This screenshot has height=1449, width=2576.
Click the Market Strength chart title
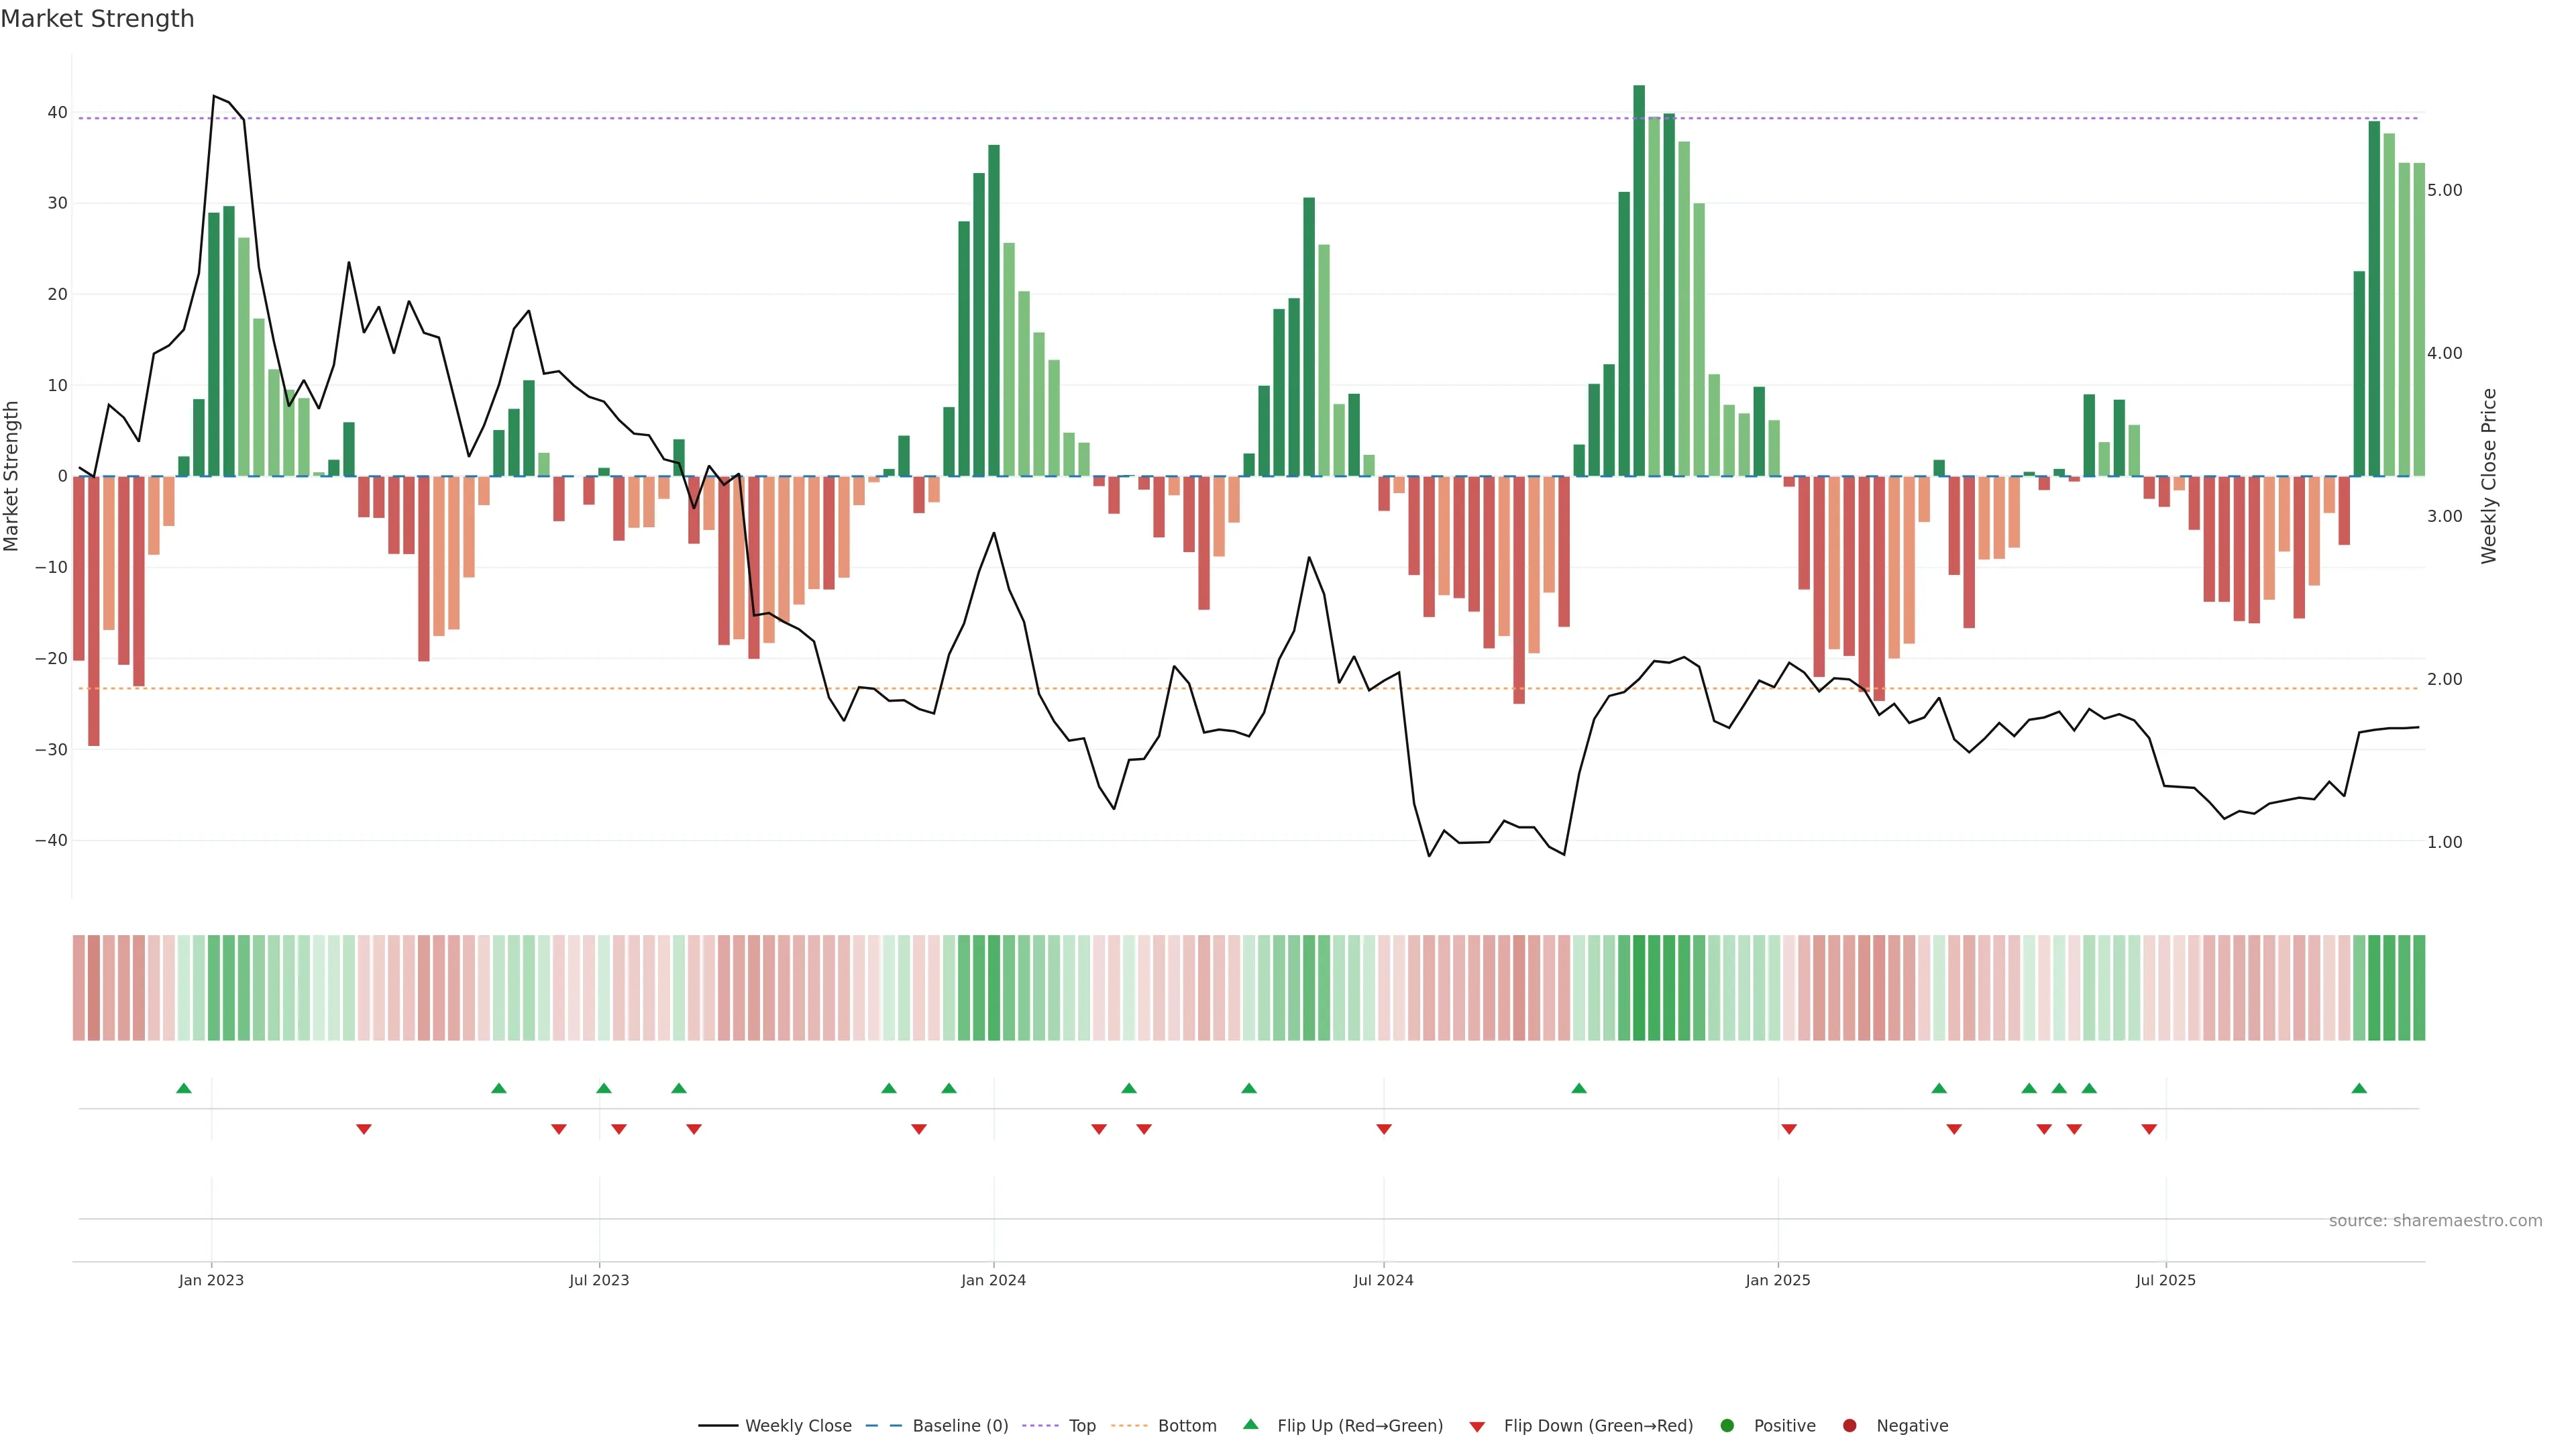pos(97,19)
